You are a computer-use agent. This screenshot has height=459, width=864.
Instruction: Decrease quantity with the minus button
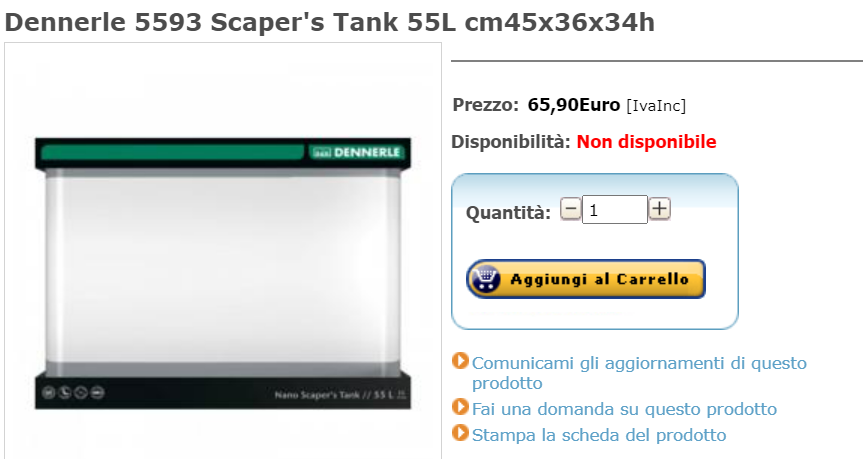571,209
